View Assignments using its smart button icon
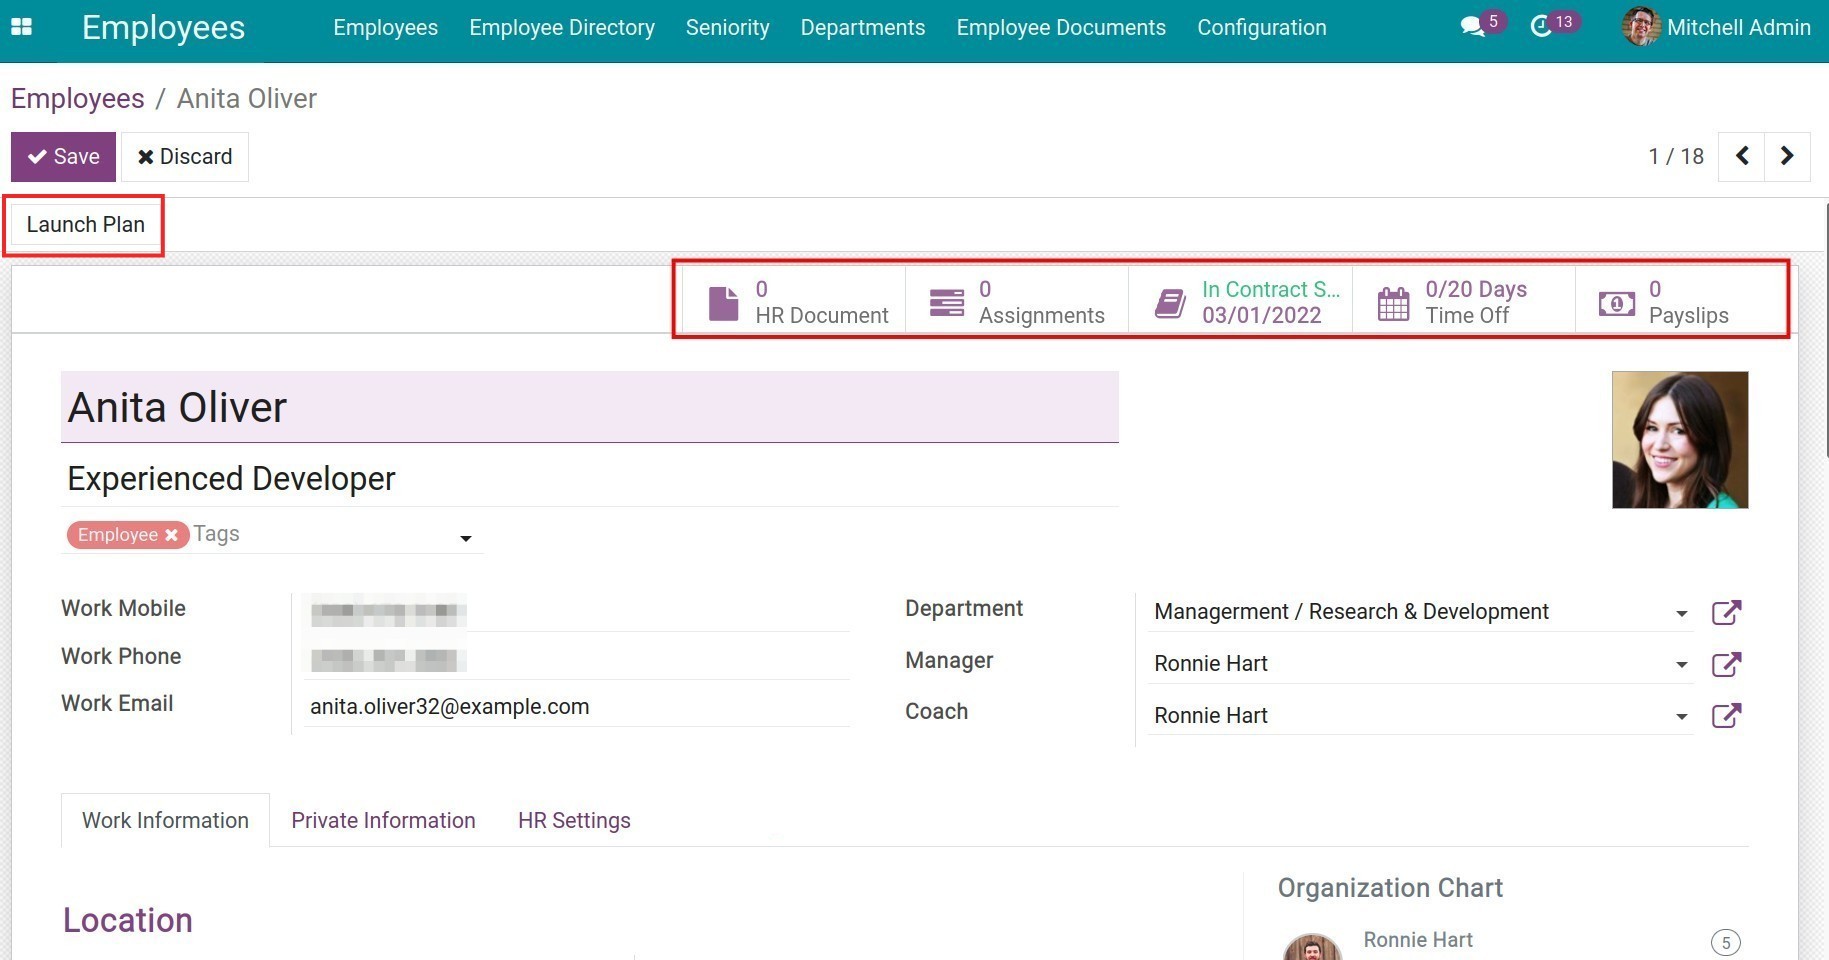Screen dimensions: 1829x960 pyautogui.click(x=946, y=301)
